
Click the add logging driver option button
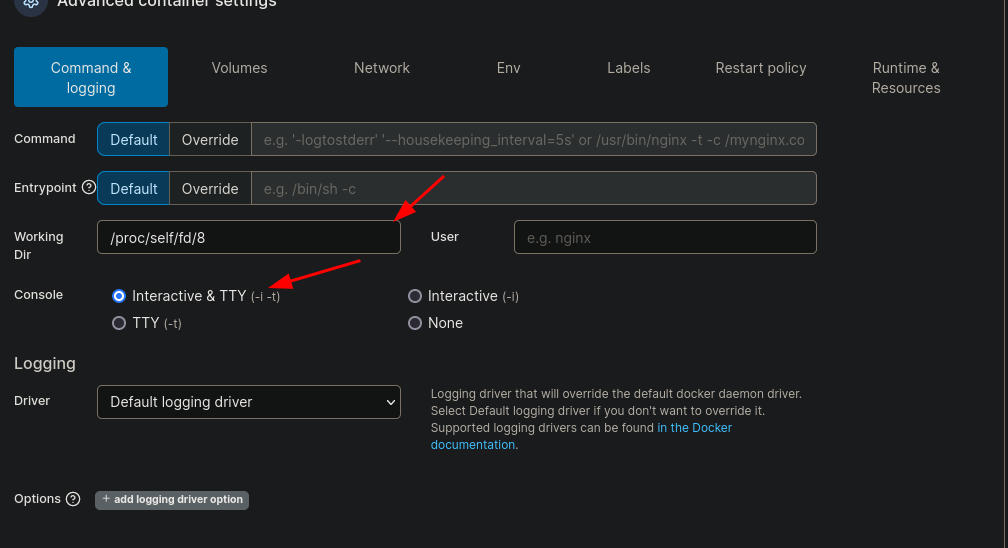(x=171, y=499)
